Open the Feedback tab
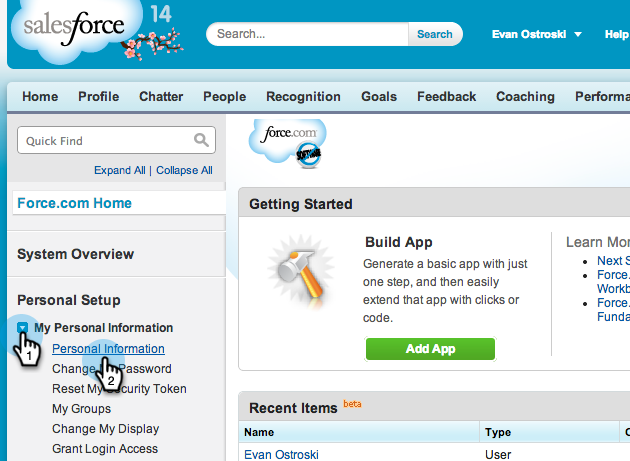The height and width of the screenshot is (461, 630). tap(446, 96)
